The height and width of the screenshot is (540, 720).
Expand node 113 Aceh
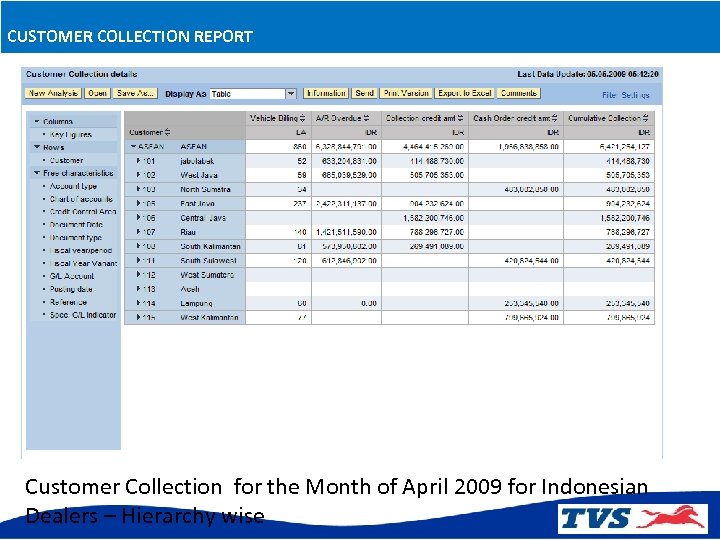(x=138, y=289)
